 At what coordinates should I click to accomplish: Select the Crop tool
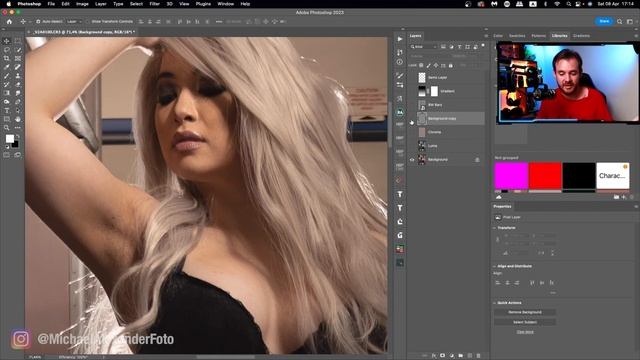pos(7,58)
